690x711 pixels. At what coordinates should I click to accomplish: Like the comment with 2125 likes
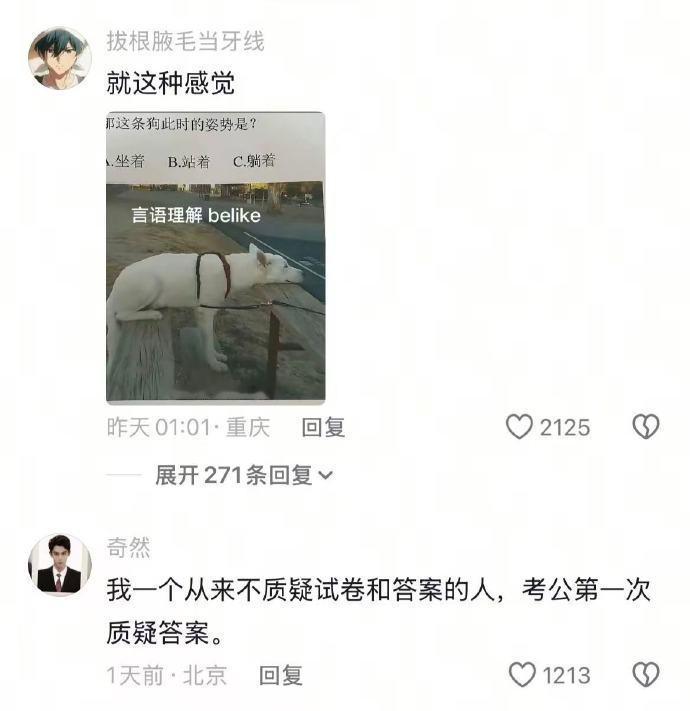coord(519,427)
